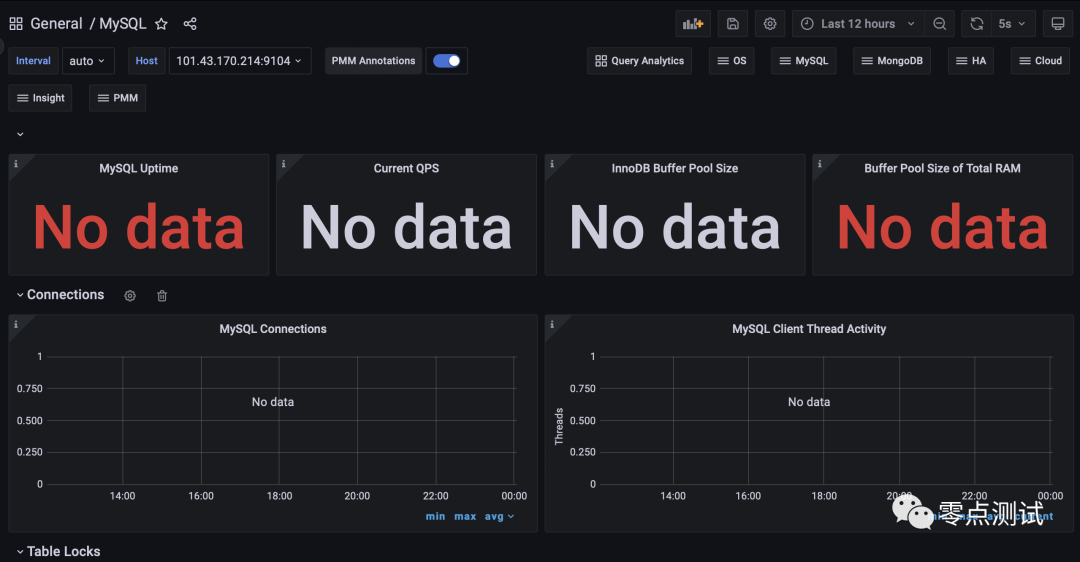
Task: Open the MongoDB dashboards menu
Action: click(x=892, y=61)
